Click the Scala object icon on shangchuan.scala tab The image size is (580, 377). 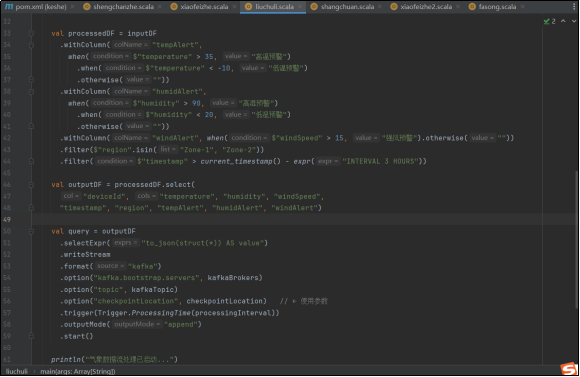click(314, 7)
